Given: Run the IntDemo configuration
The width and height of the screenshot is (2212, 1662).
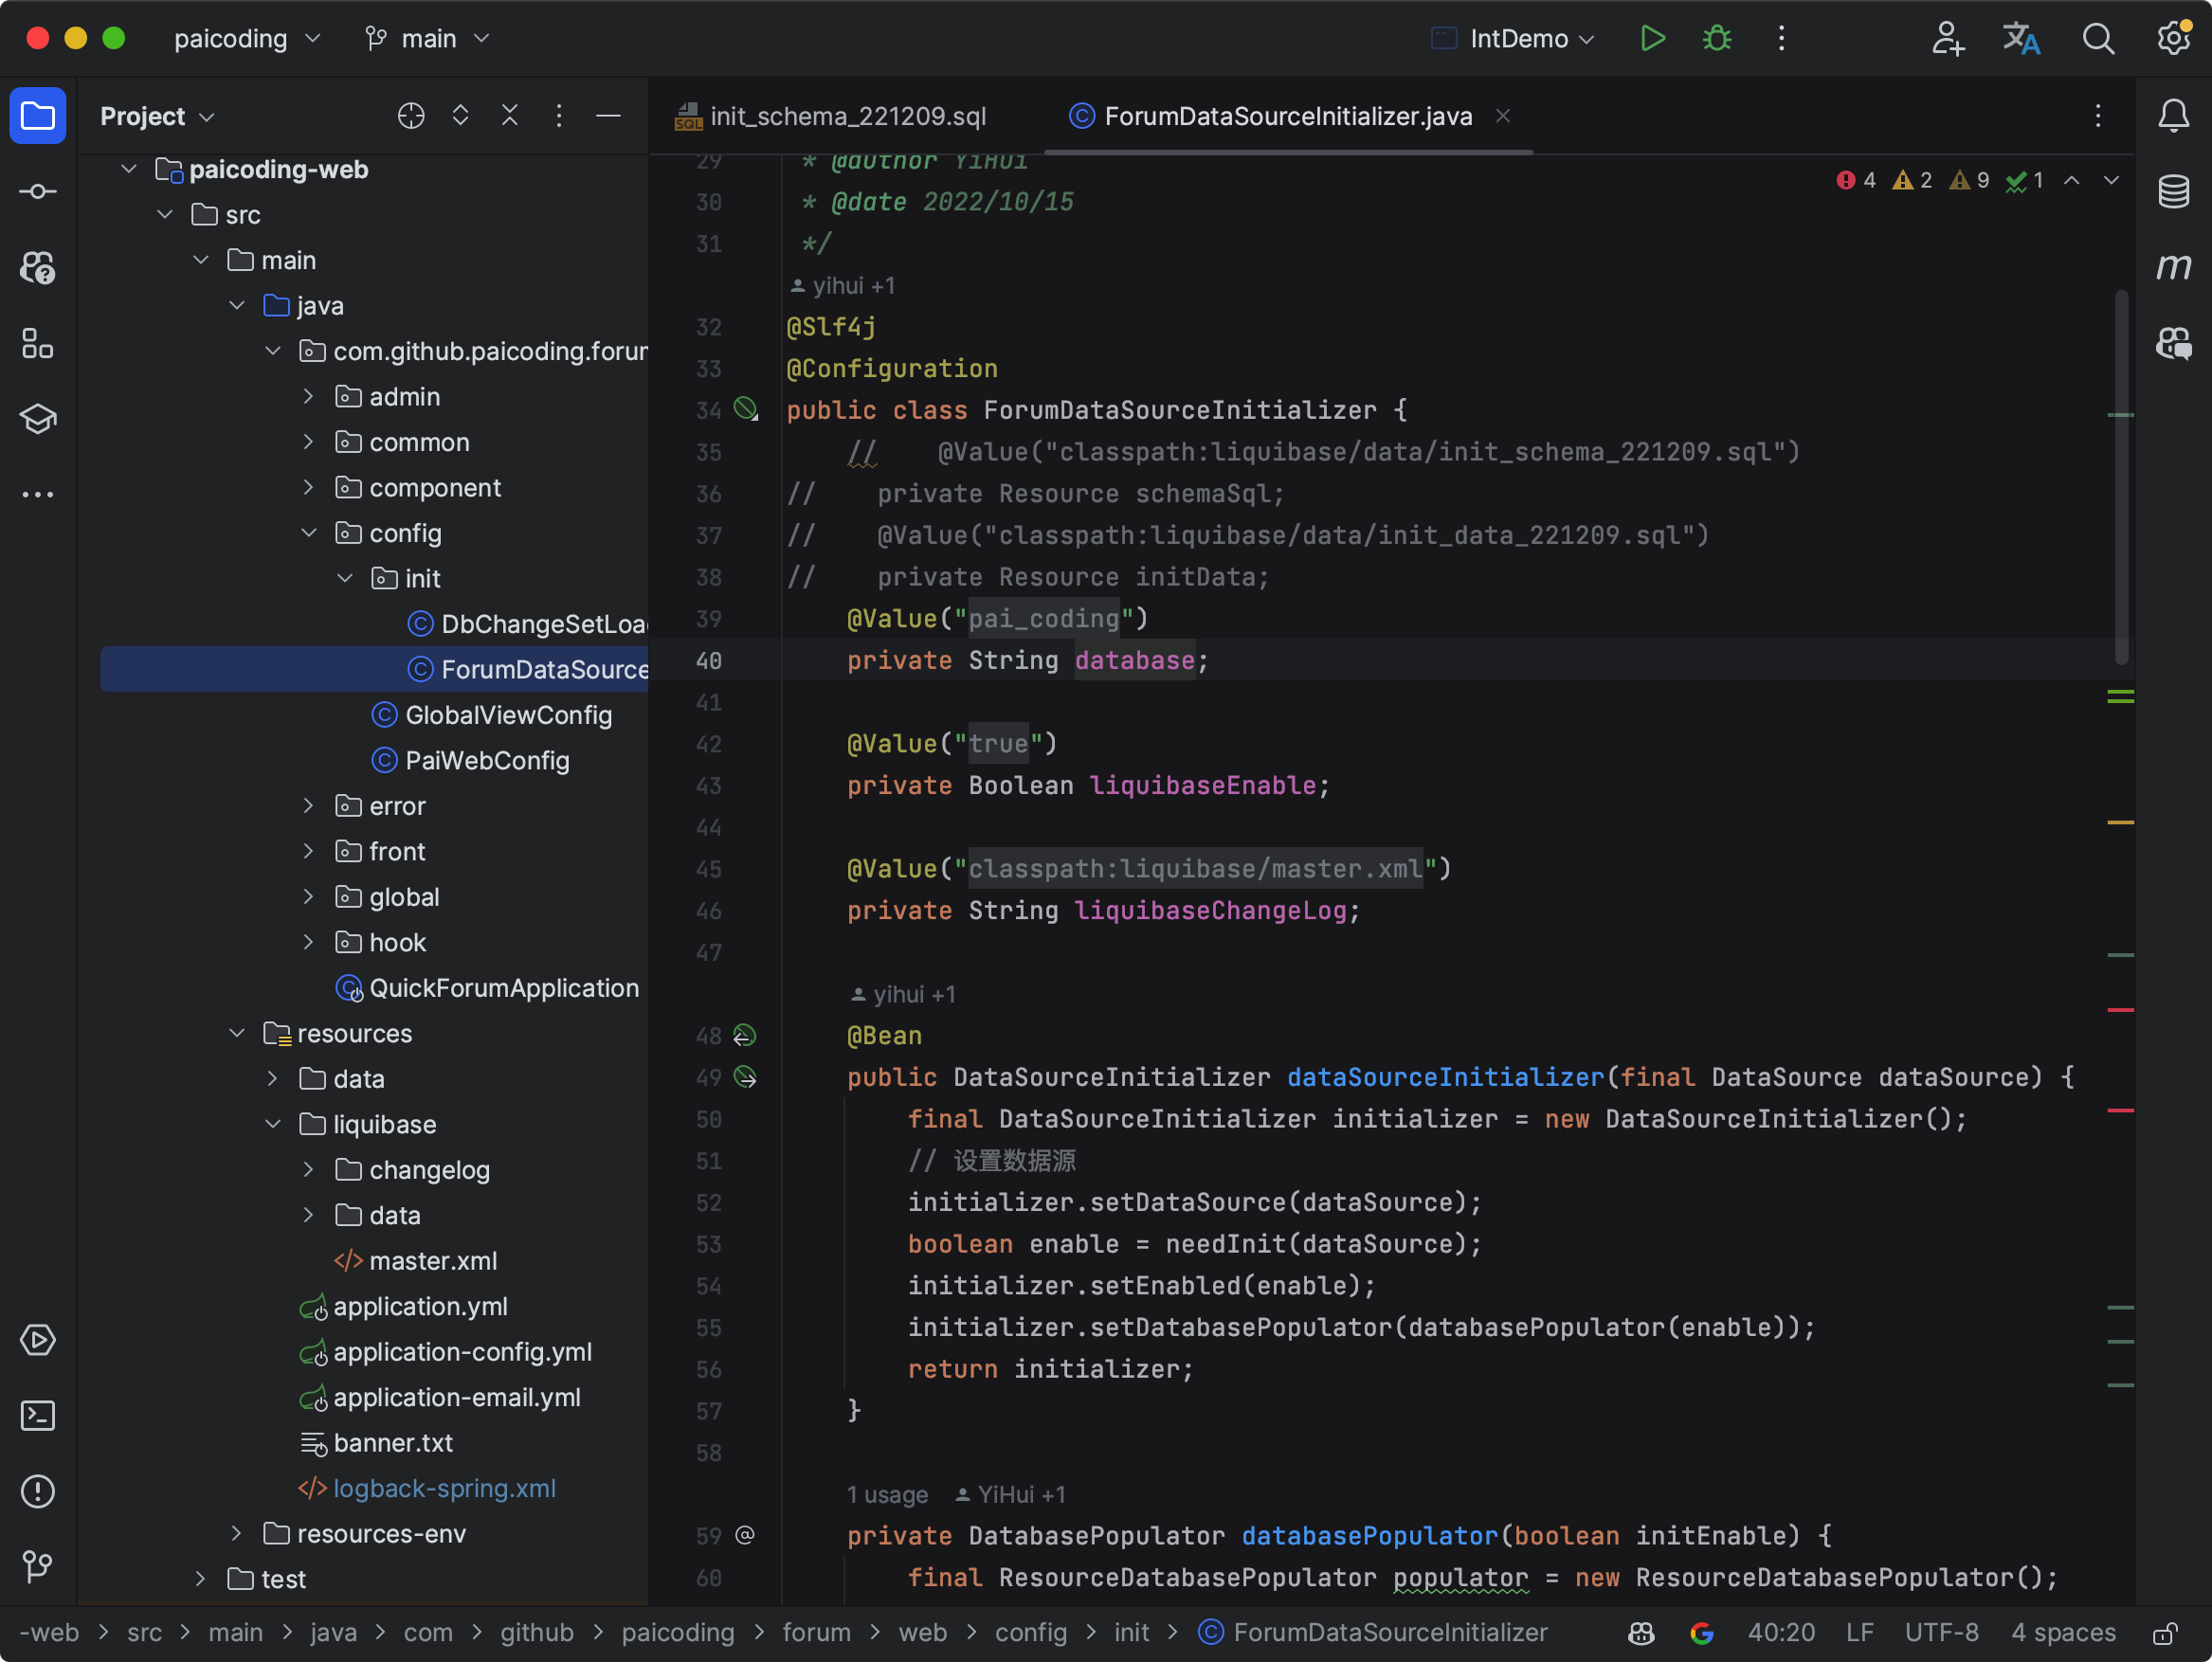Looking at the screenshot, I should pos(1652,39).
